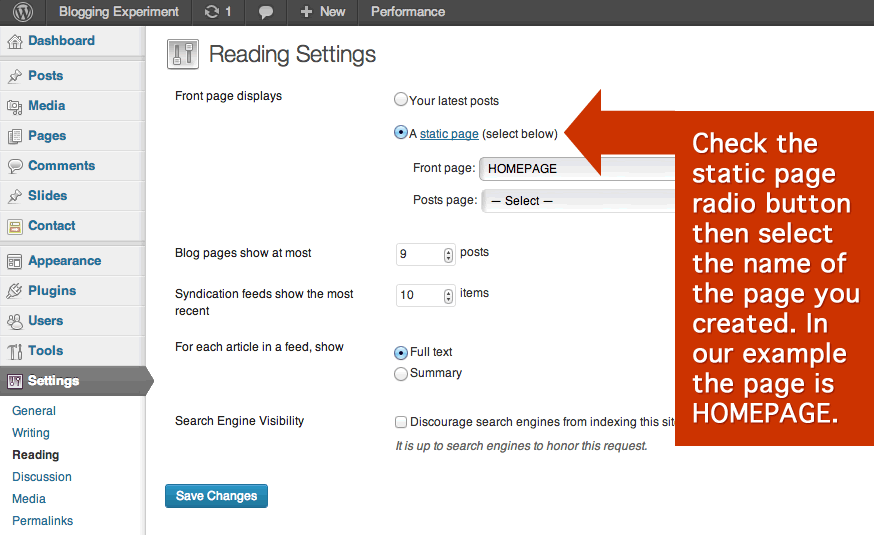Click the Posts pushpin icon
This screenshot has width=874, height=535.
(x=15, y=76)
